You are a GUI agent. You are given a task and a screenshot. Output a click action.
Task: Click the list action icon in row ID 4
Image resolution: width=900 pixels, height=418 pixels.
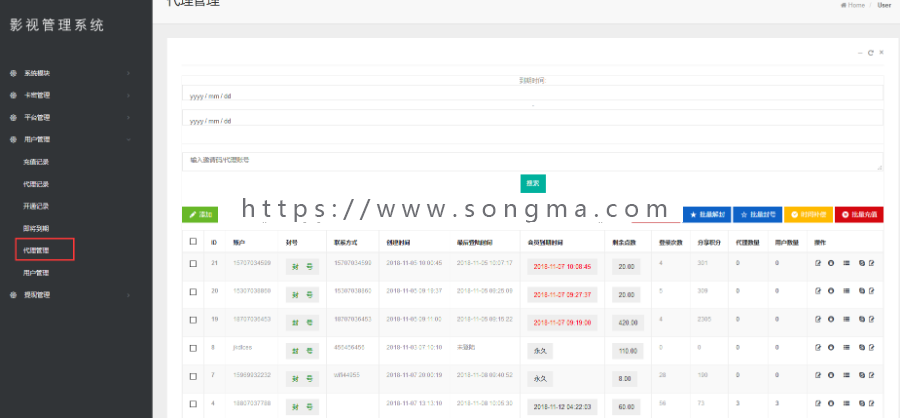point(846,404)
